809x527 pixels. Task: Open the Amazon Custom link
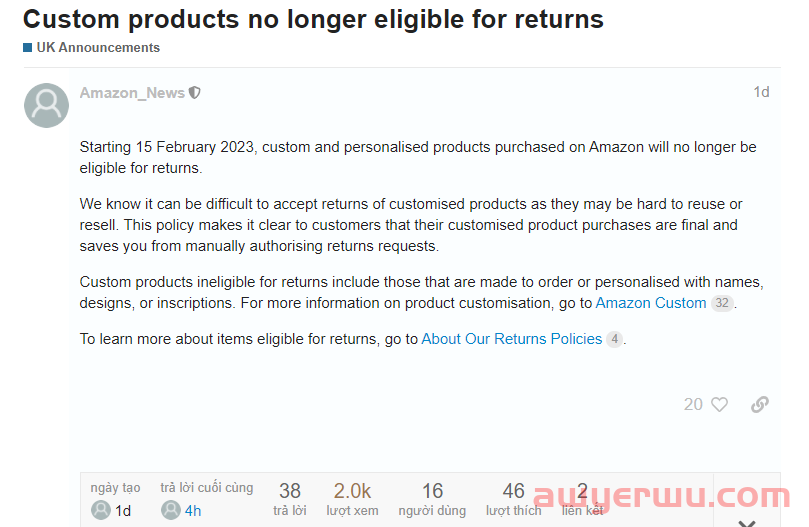650,303
